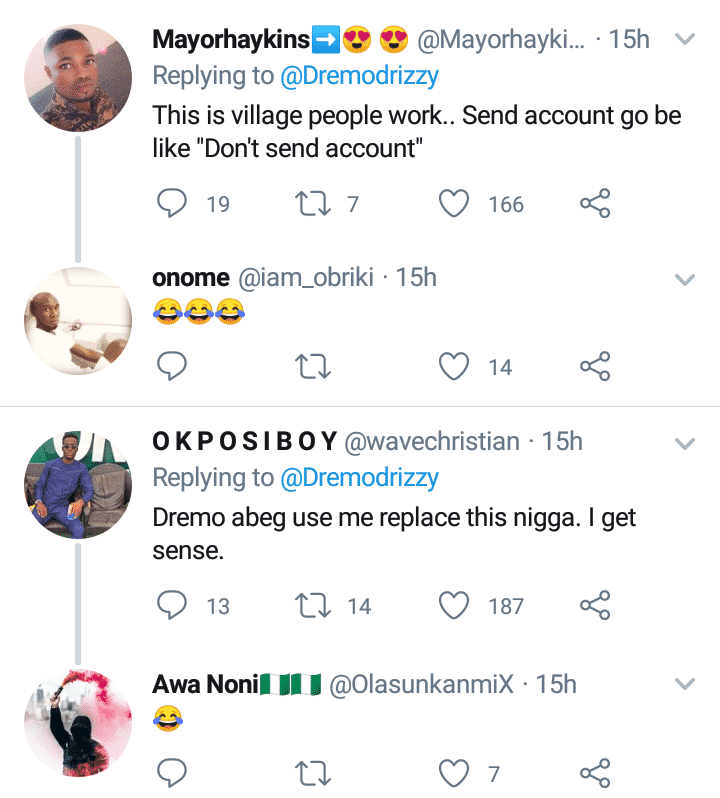Share onome's tweet

click(x=595, y=367)
